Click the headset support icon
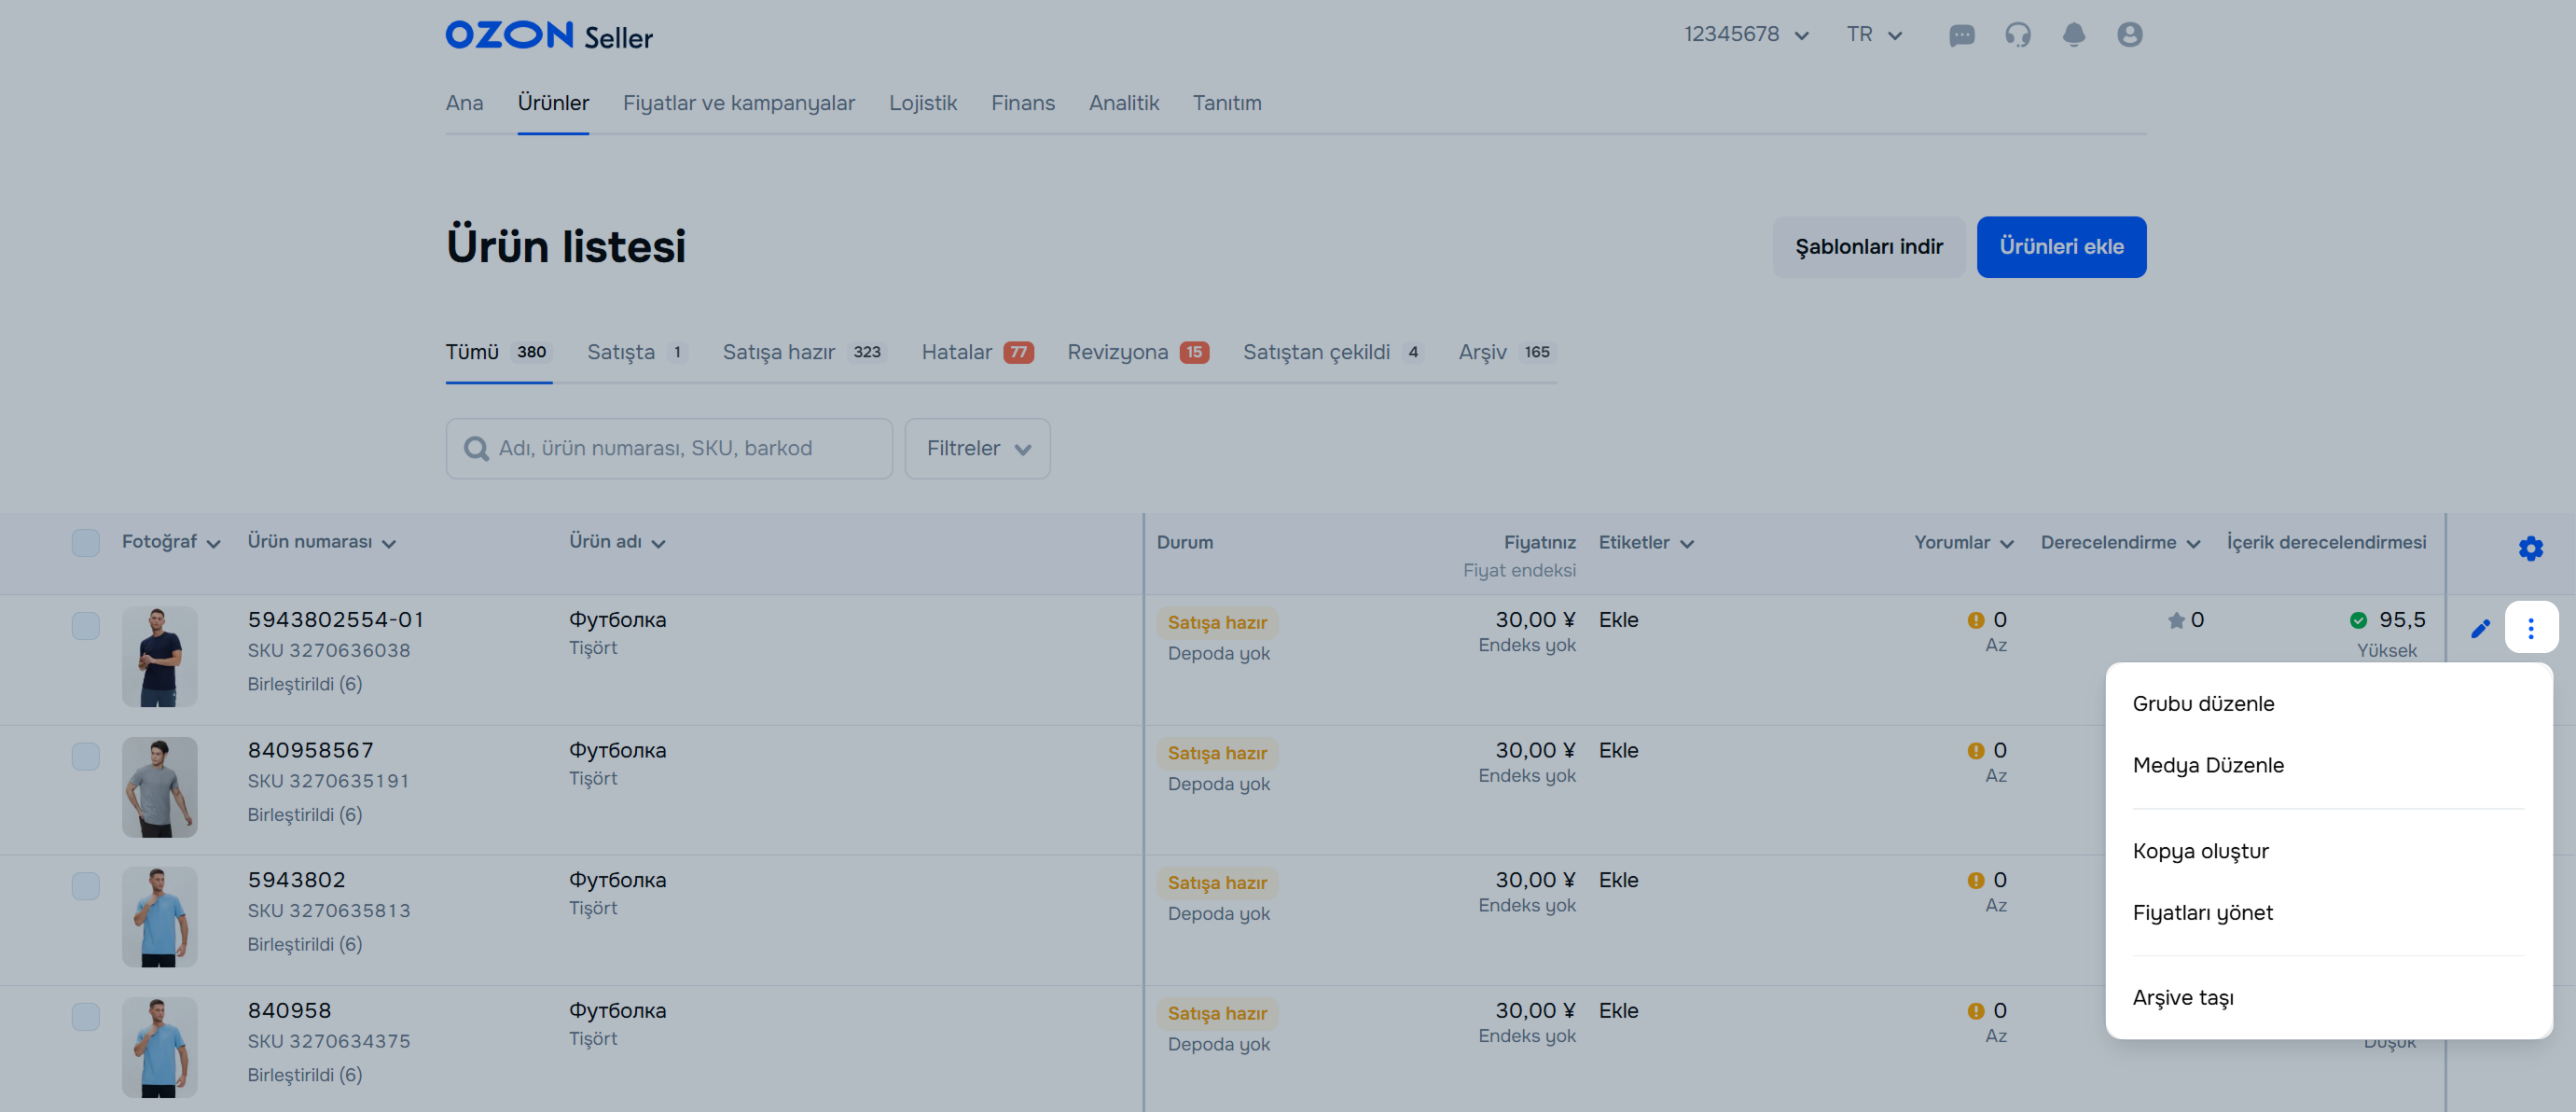The height and width of the screenshot is (1112, 2576). click(x=2017, y=35)
